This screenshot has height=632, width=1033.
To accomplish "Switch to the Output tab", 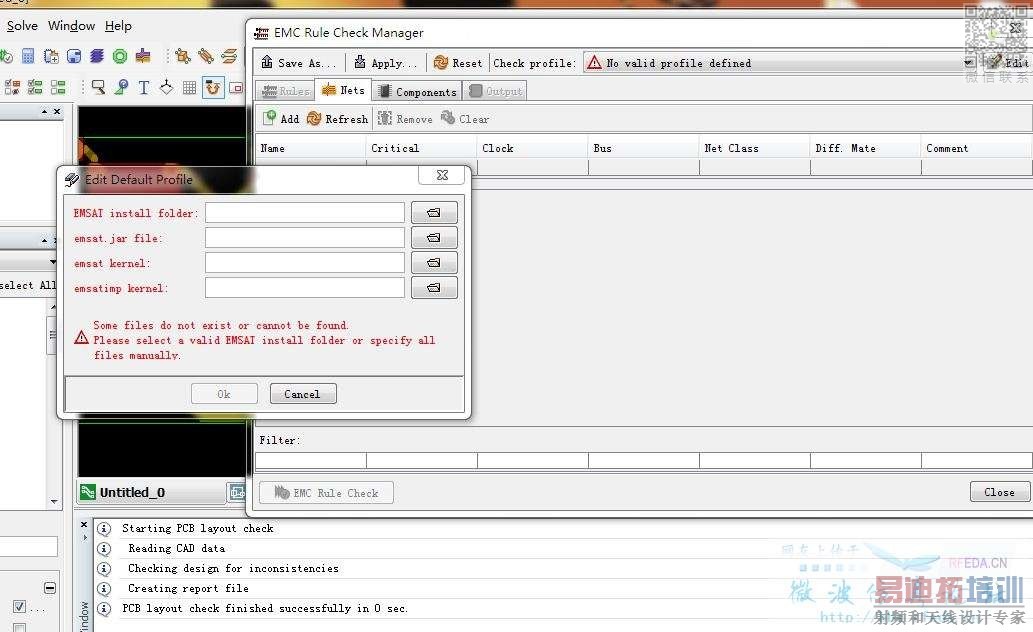I will [x=495, y=91].
